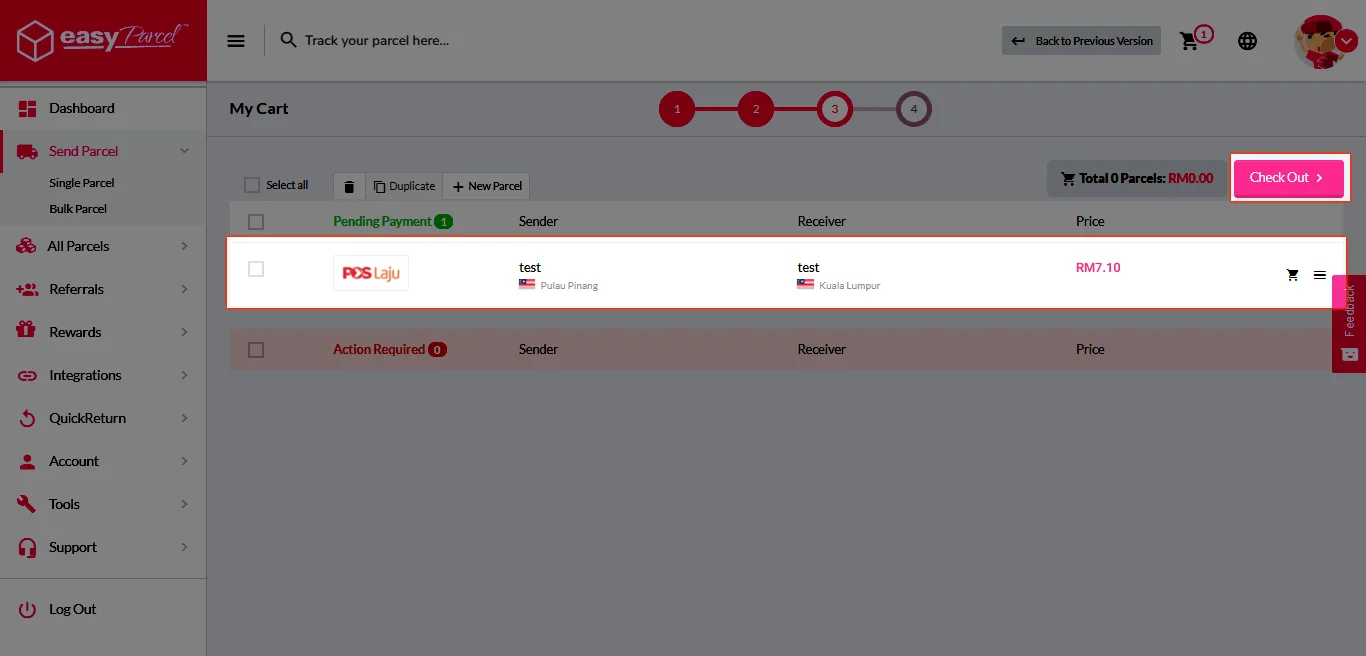Viewport: 1366px width, 656px height.
Task: Click the cart icon in Pos Laju row
Action: [x=1292, y=275]
